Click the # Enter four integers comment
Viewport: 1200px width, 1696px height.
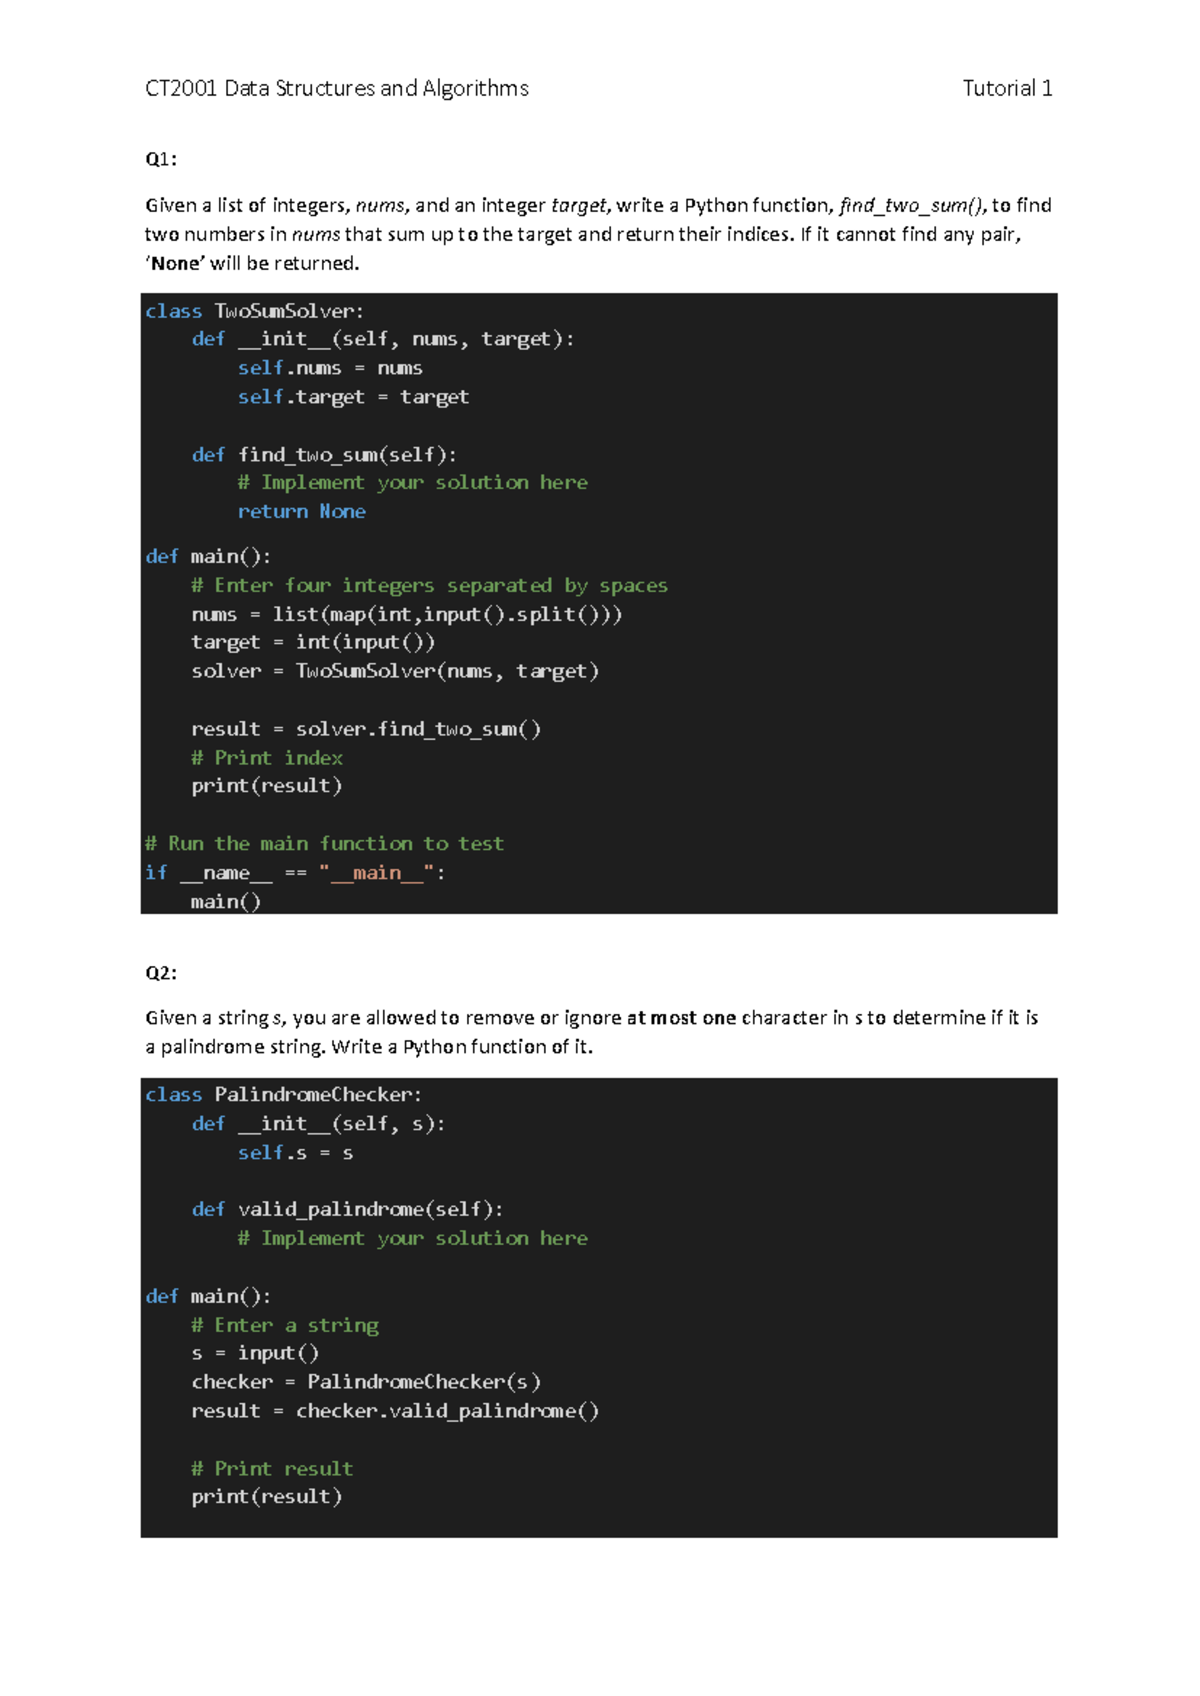click(429, 585)
